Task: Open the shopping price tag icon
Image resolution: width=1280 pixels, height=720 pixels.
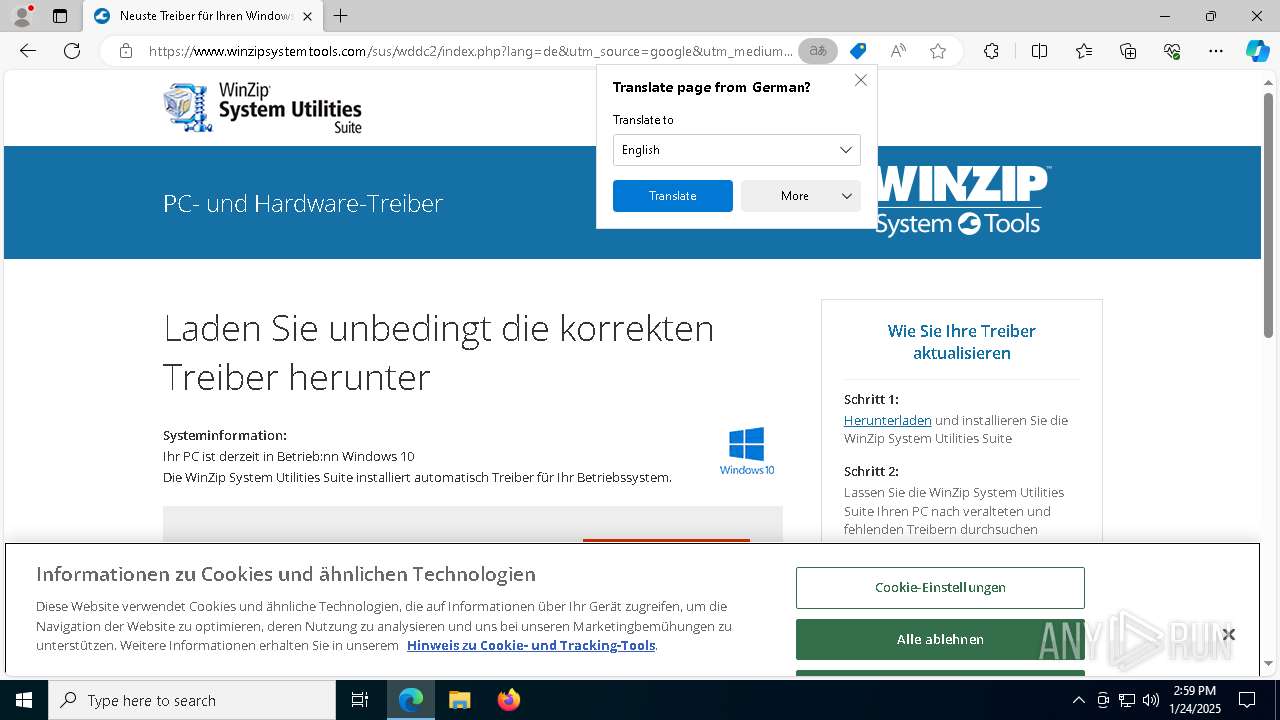Action: pyautogui.click(x=857, y=51)
